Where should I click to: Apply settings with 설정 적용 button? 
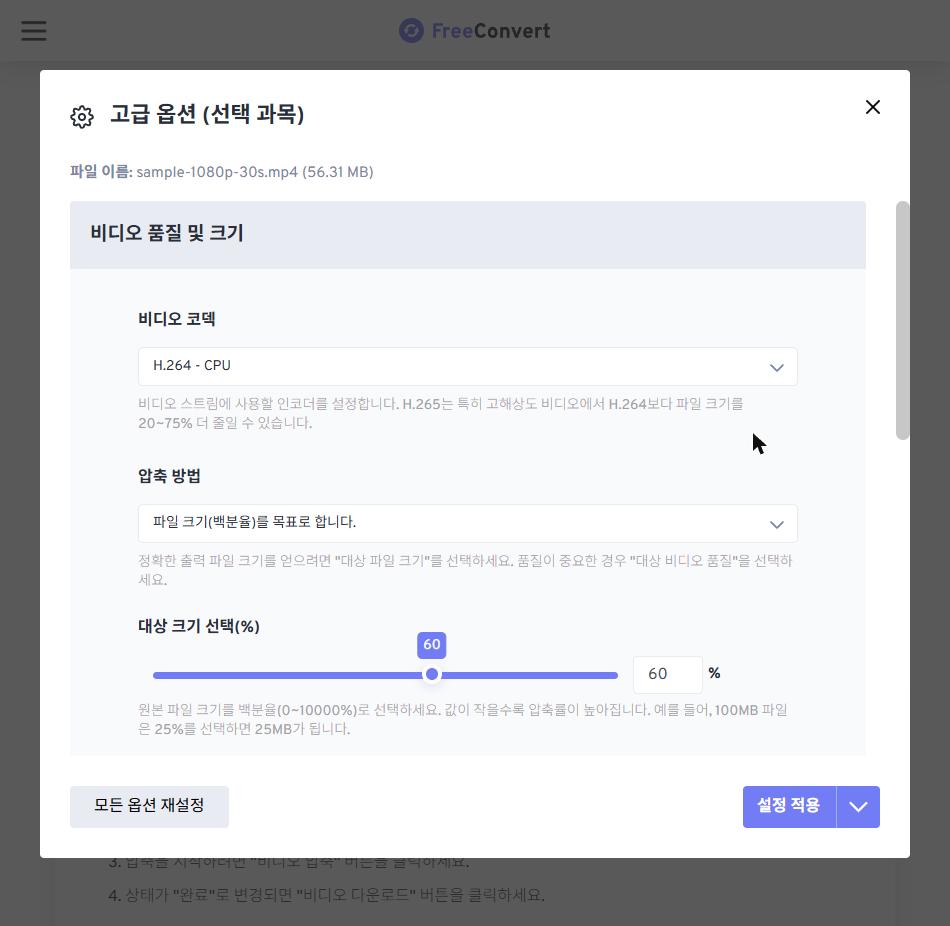point(789,807)
